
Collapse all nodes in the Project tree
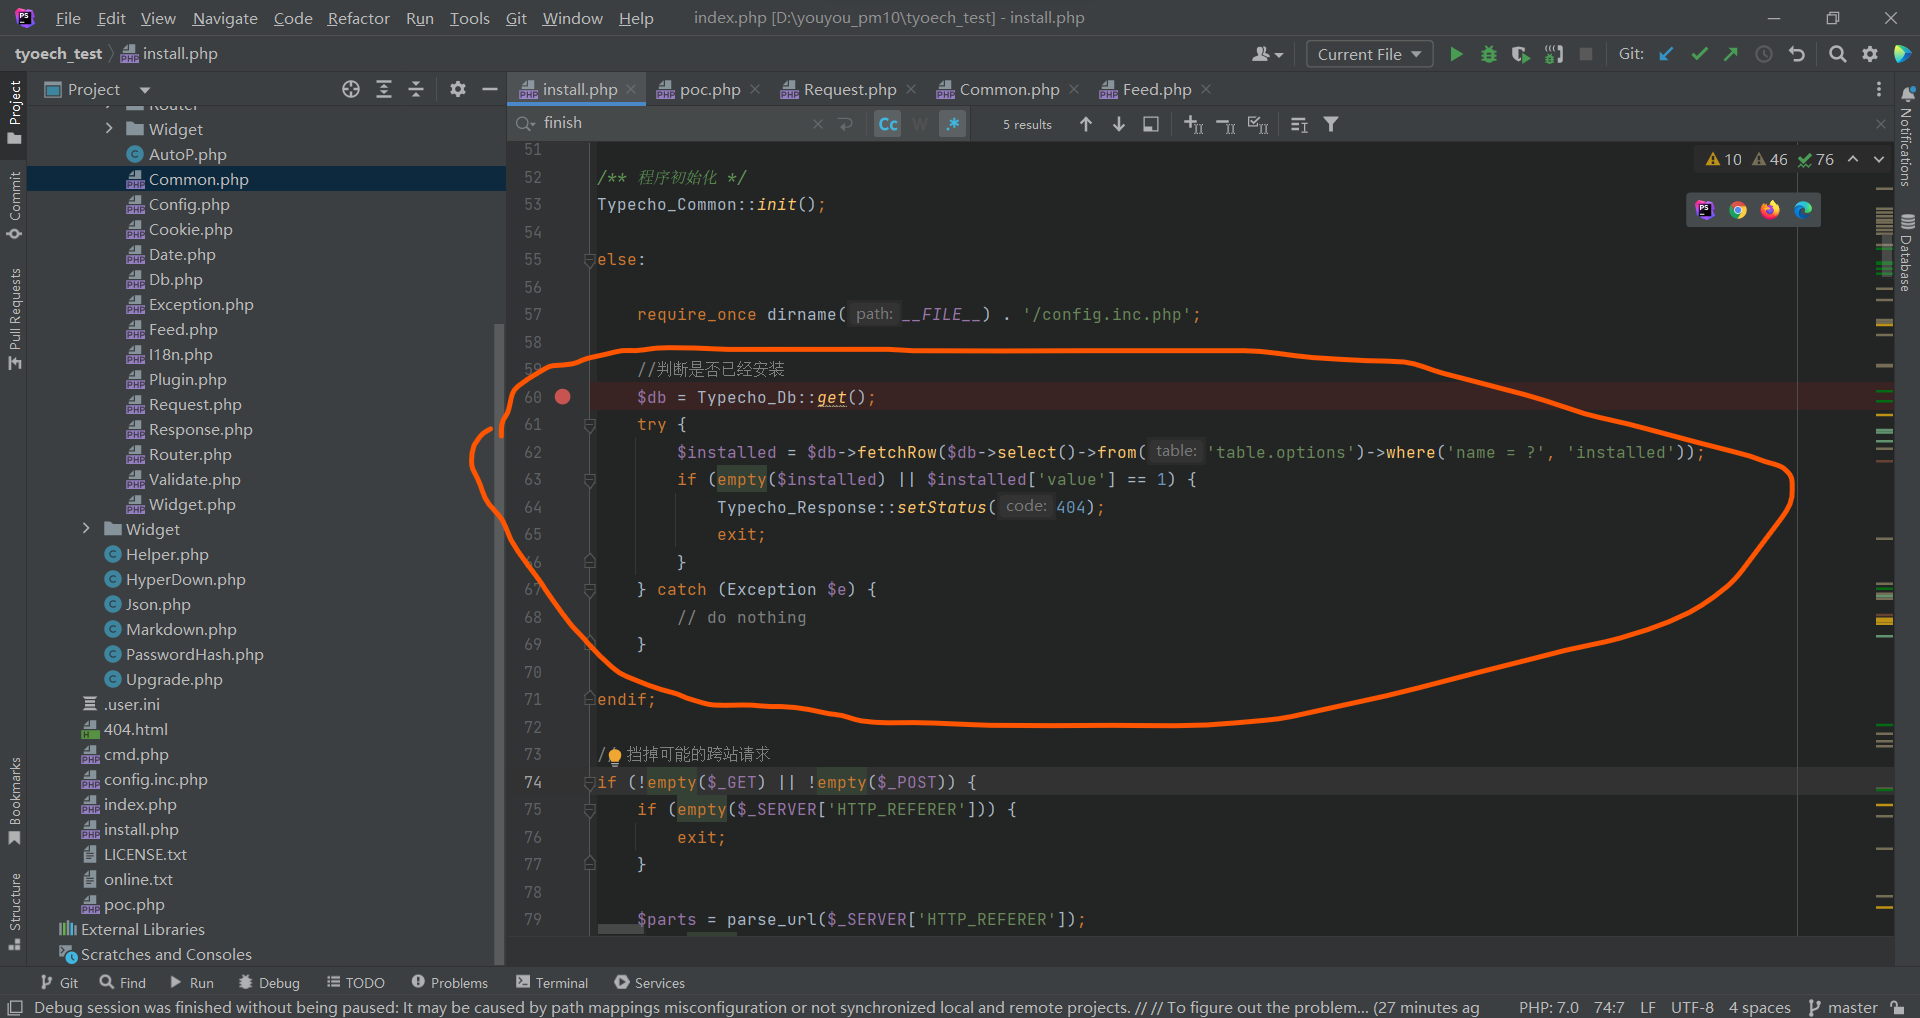pyautogui.click(x=416, y=89)
